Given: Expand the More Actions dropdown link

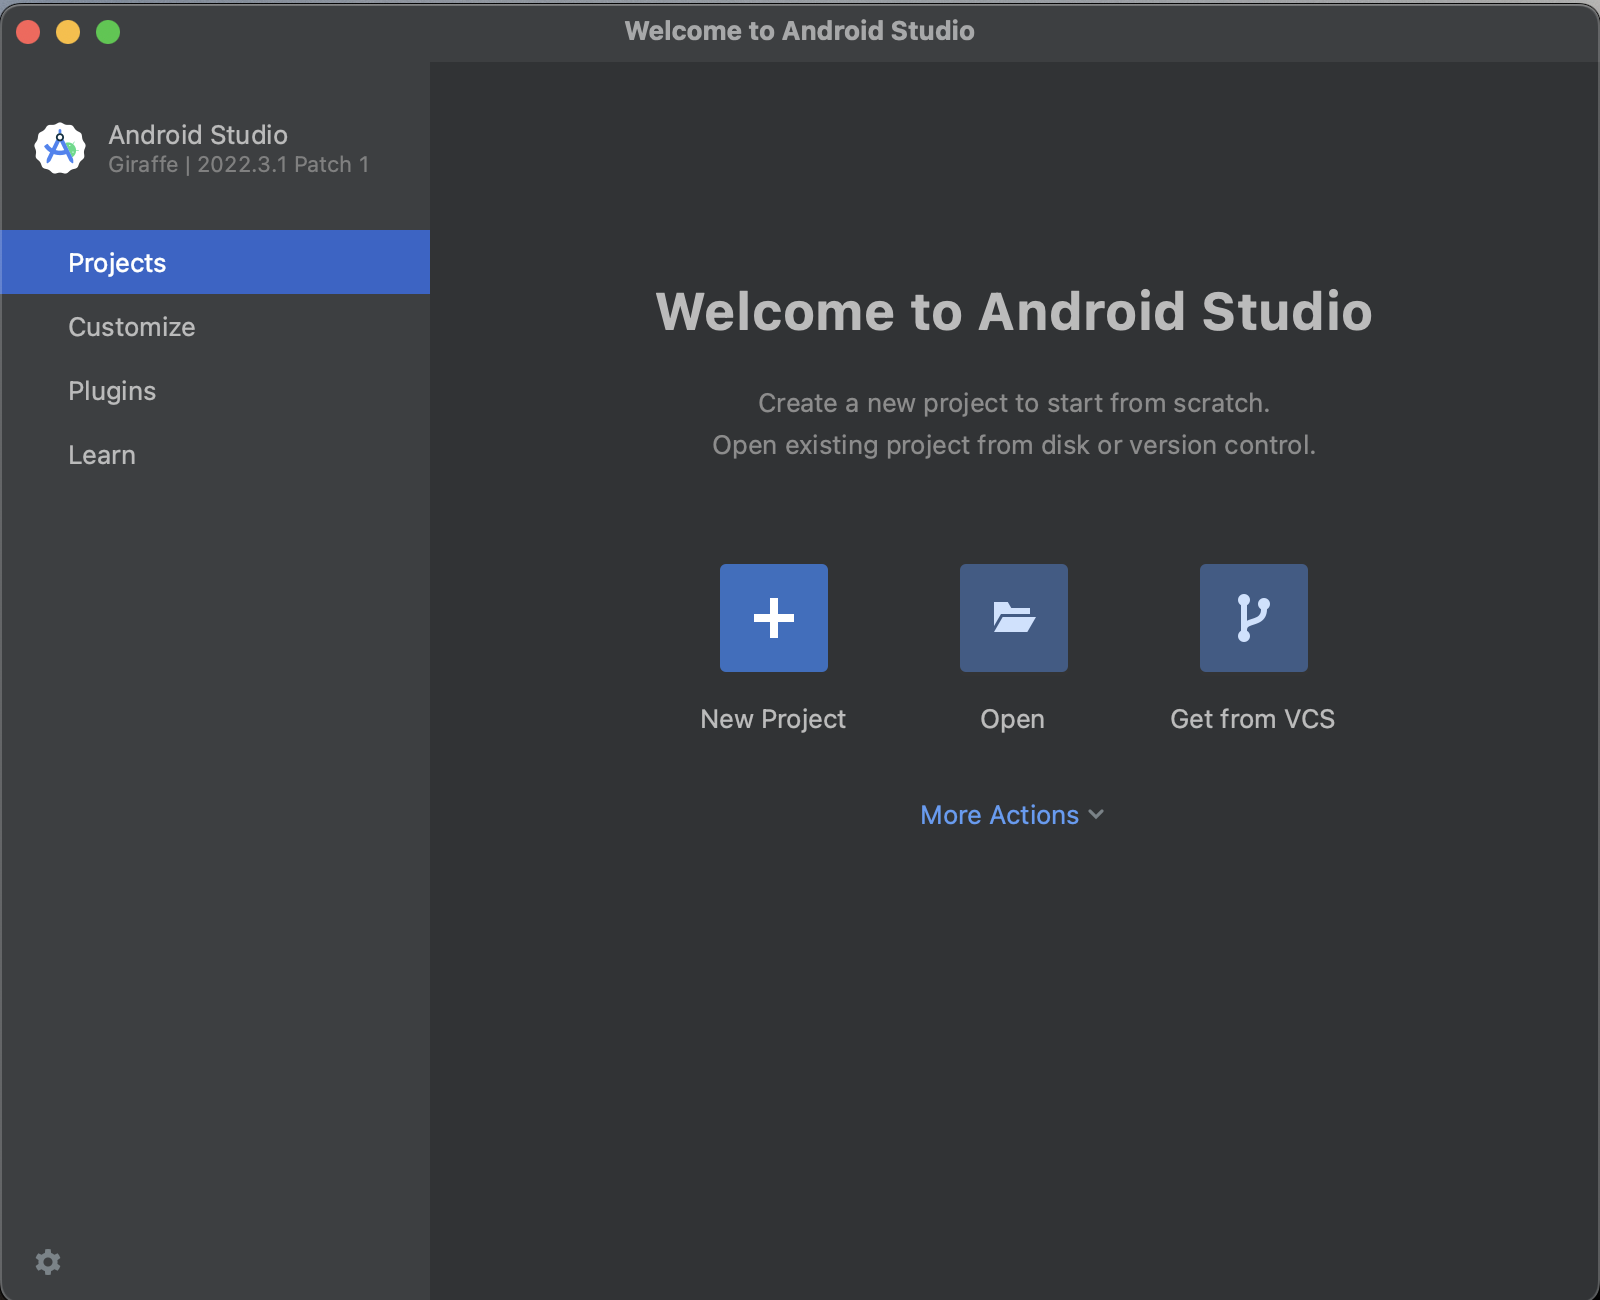Looking at the screenshot, I should click(x=999, y=815).
